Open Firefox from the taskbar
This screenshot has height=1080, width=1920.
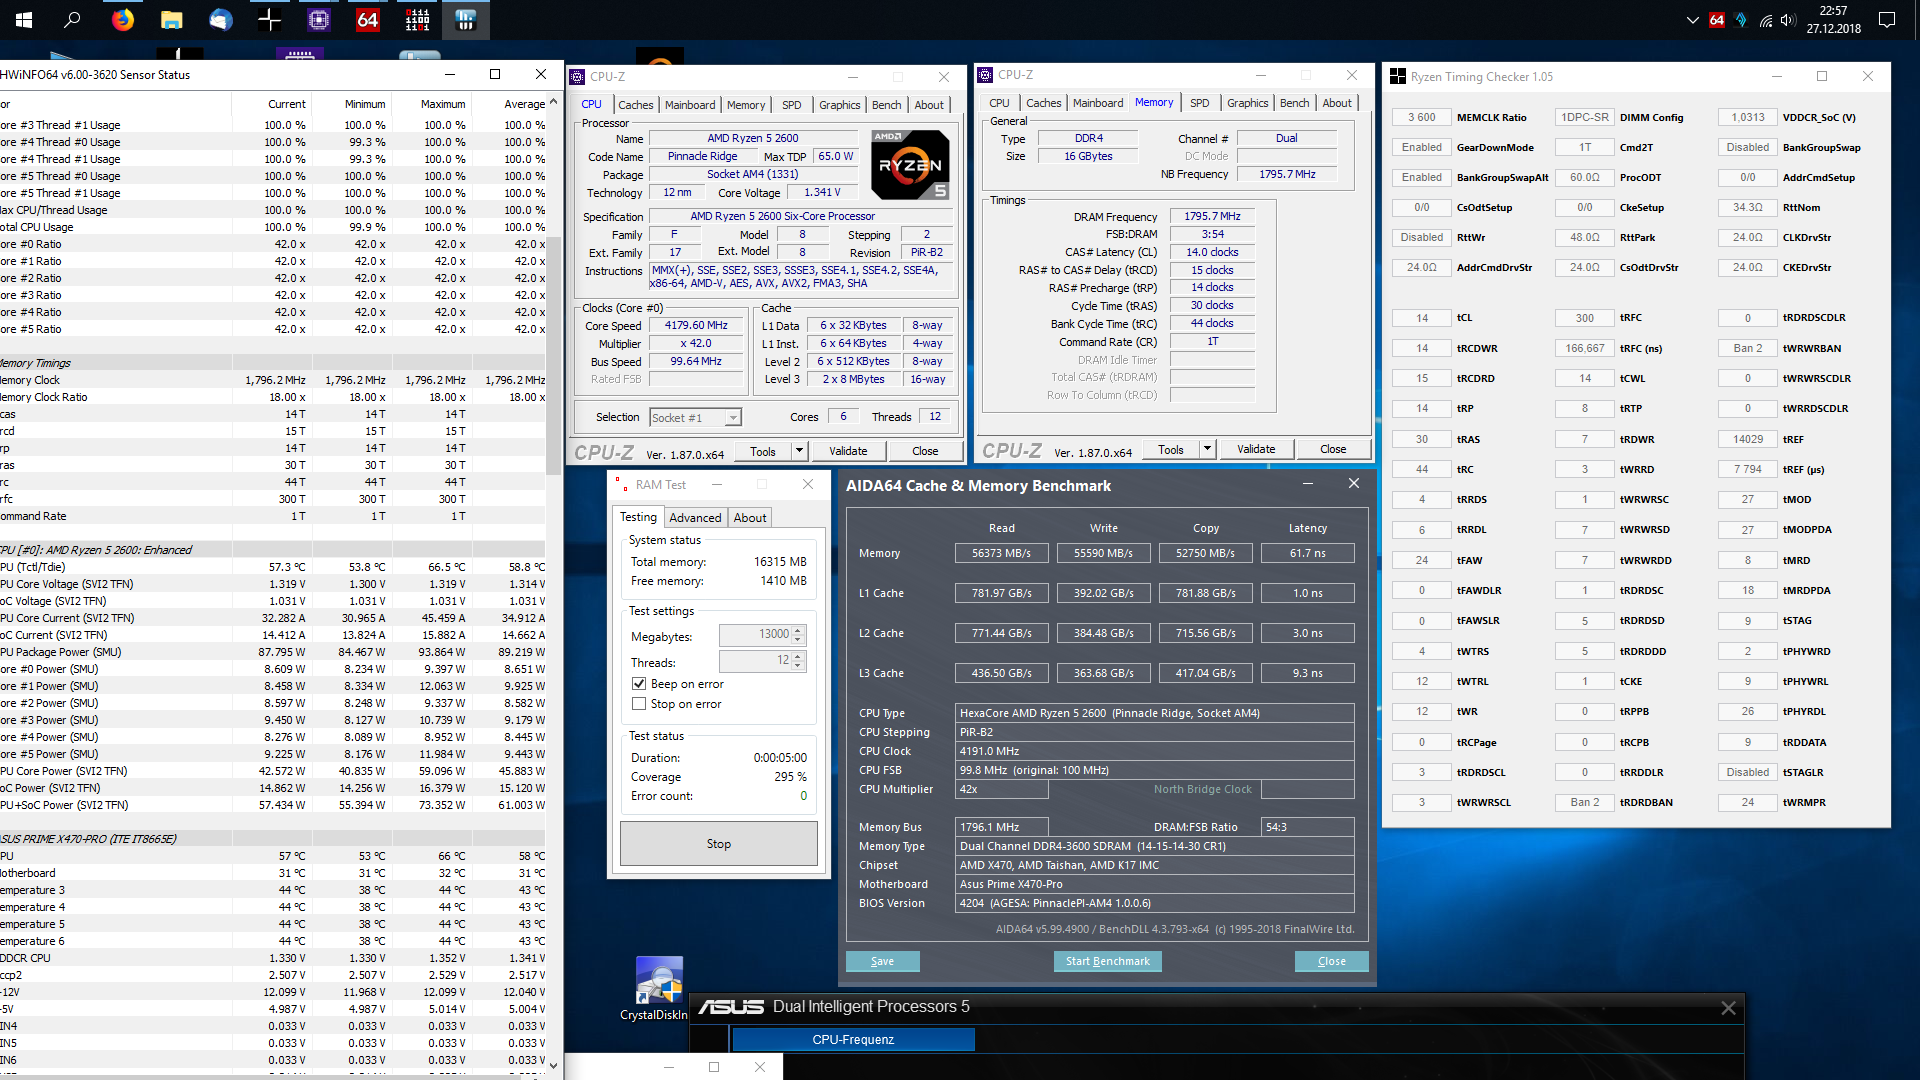pyautogui.click(x=122, y=20)
